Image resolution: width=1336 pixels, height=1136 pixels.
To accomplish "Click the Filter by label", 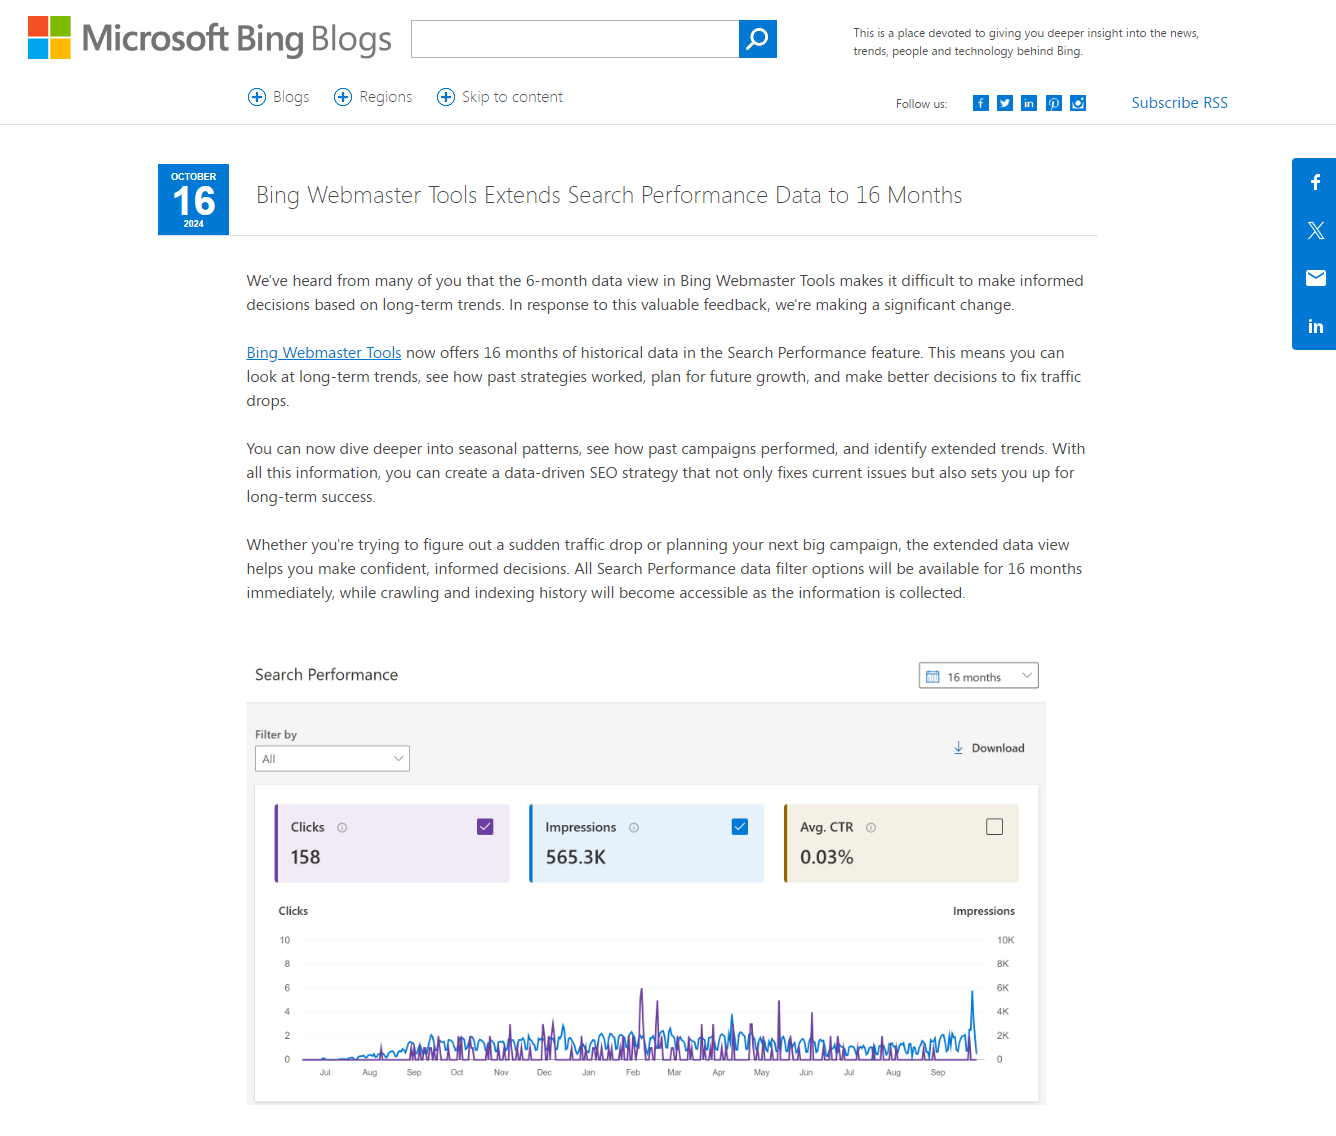I will click(x=276, y=735).
